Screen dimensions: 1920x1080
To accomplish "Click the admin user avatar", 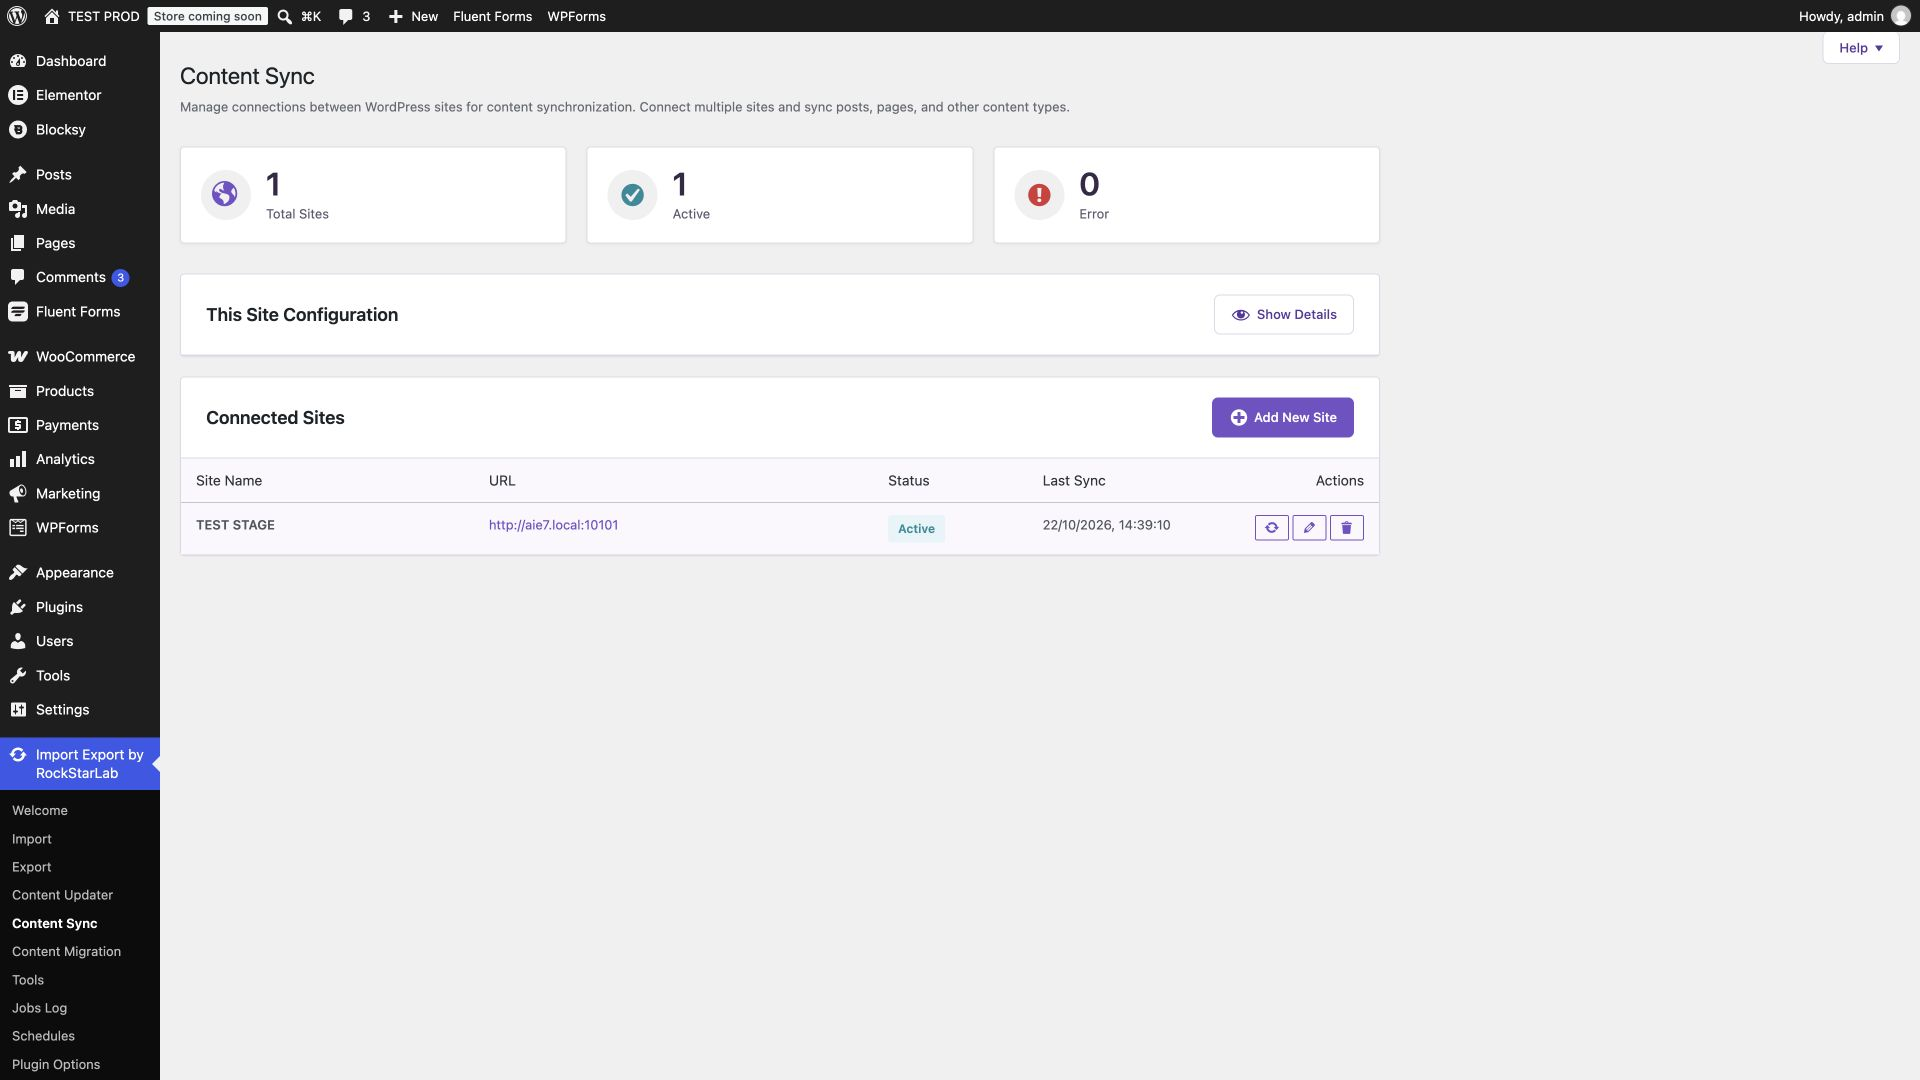I will click(x=1900, y=16).
